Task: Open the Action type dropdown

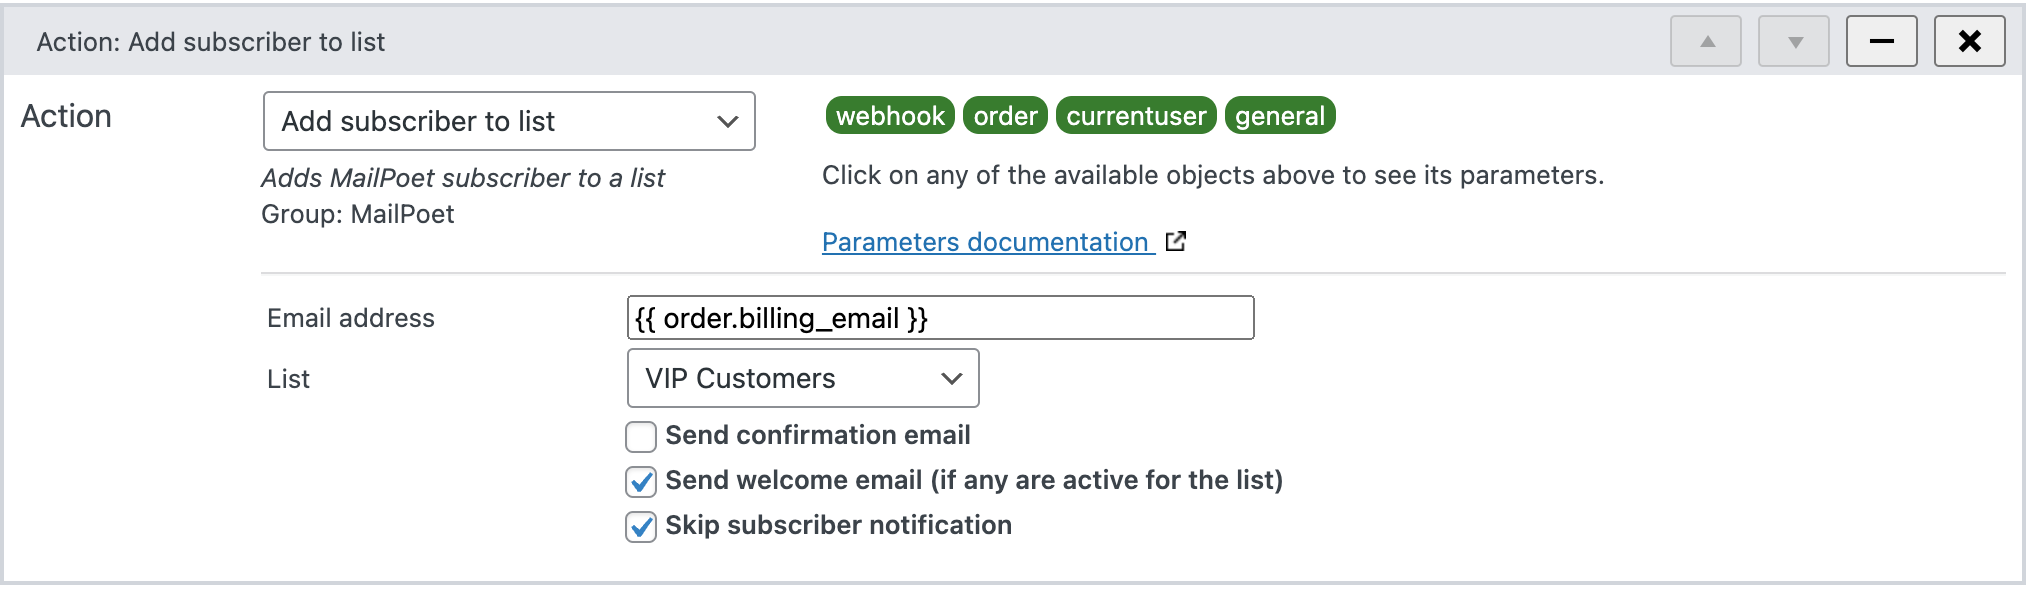Action: pyautogui.click(x=508, y=120)
